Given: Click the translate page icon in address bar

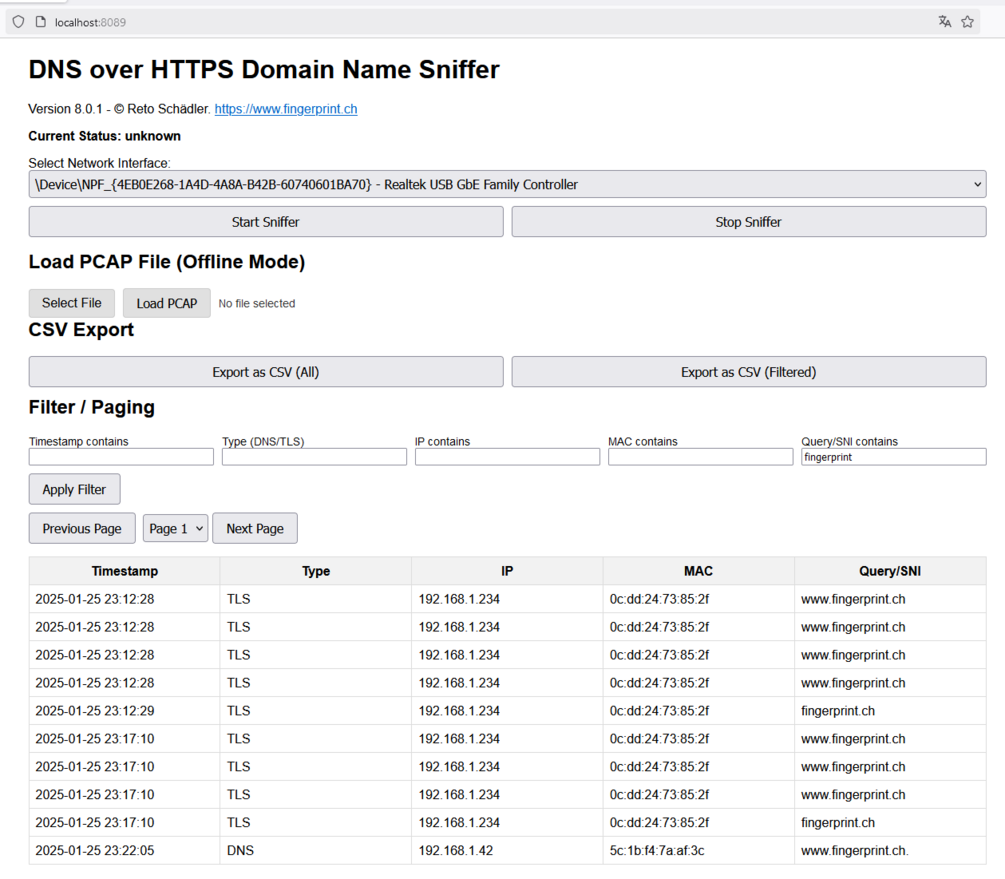Looking at the screenshot, I should click(944, 22).
